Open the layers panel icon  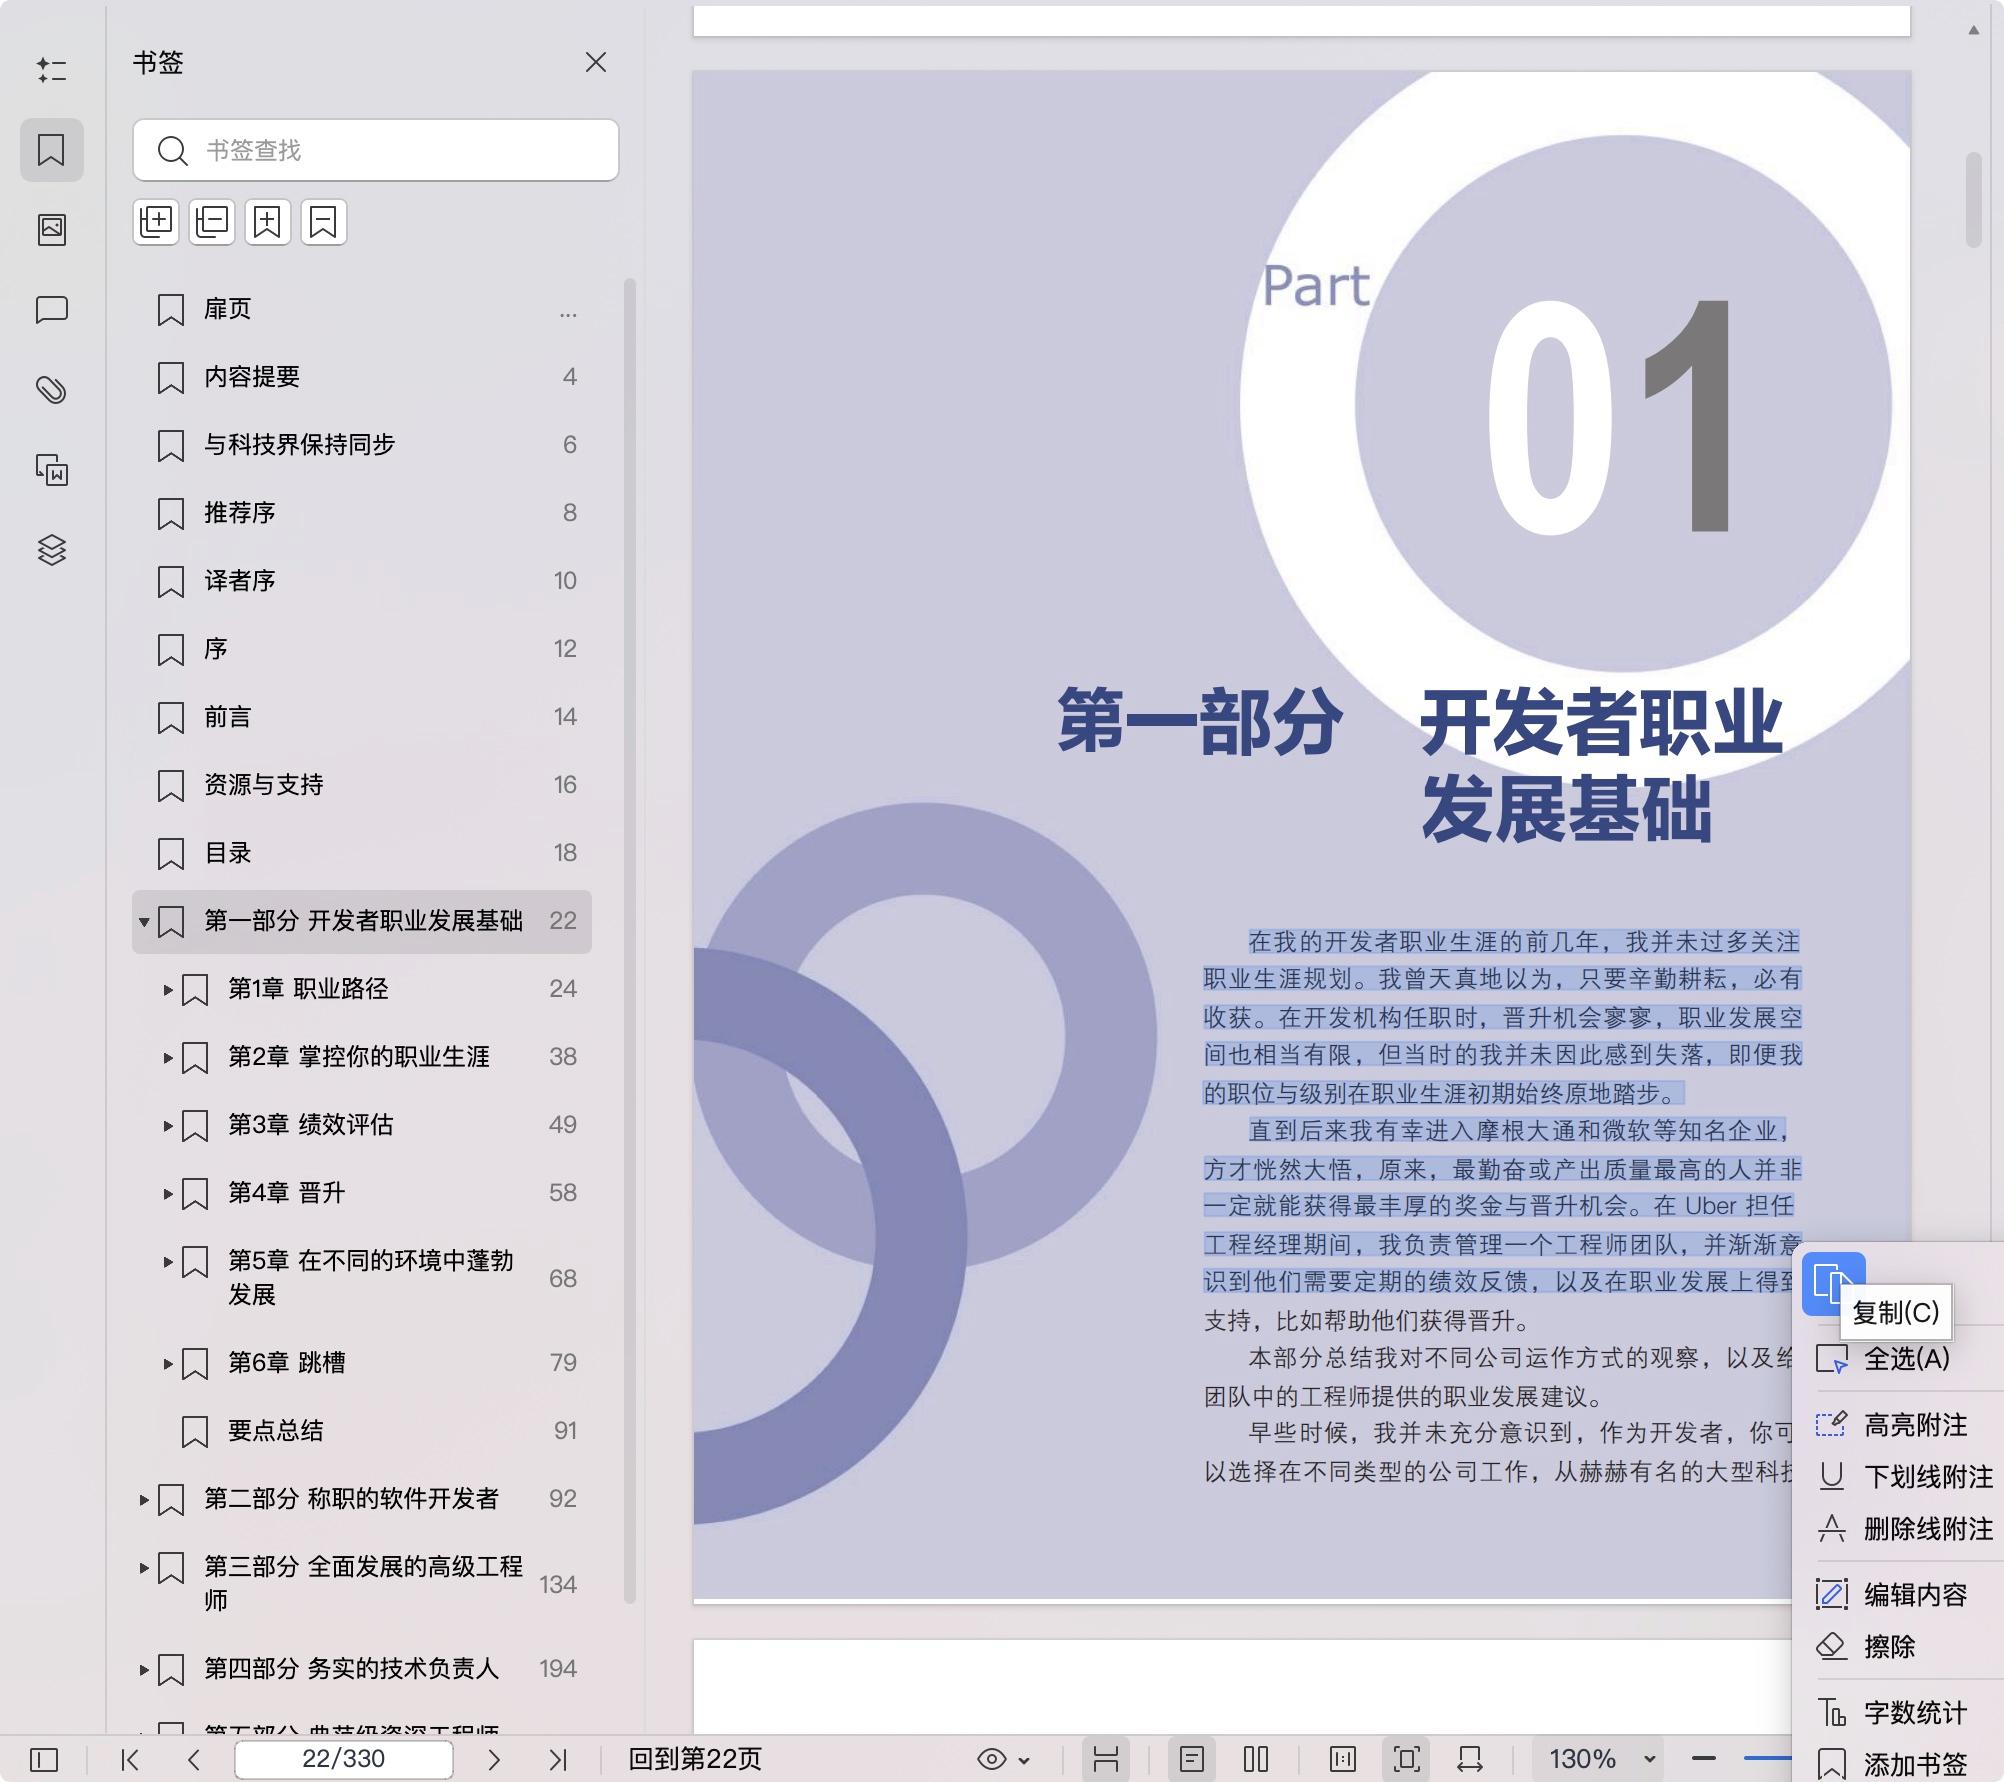(x=52, y=550)
